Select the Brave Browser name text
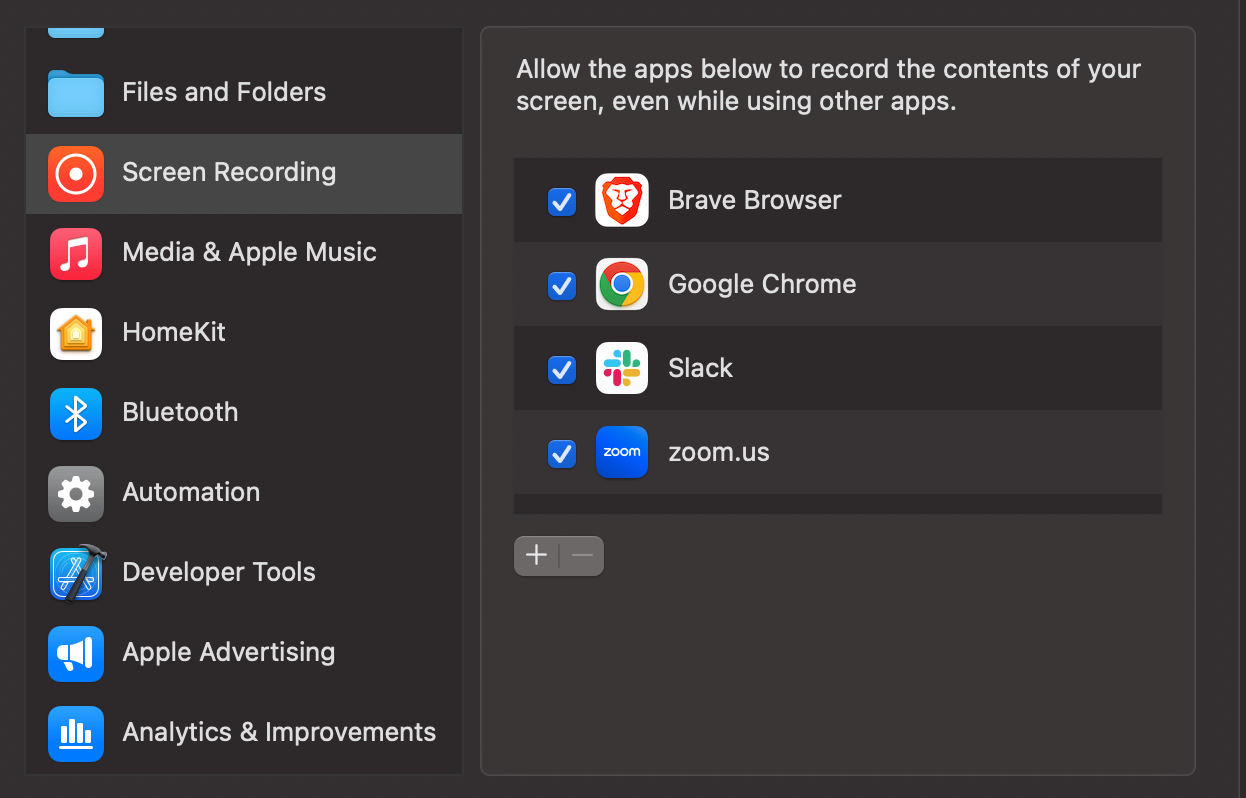 coord(755,200)
